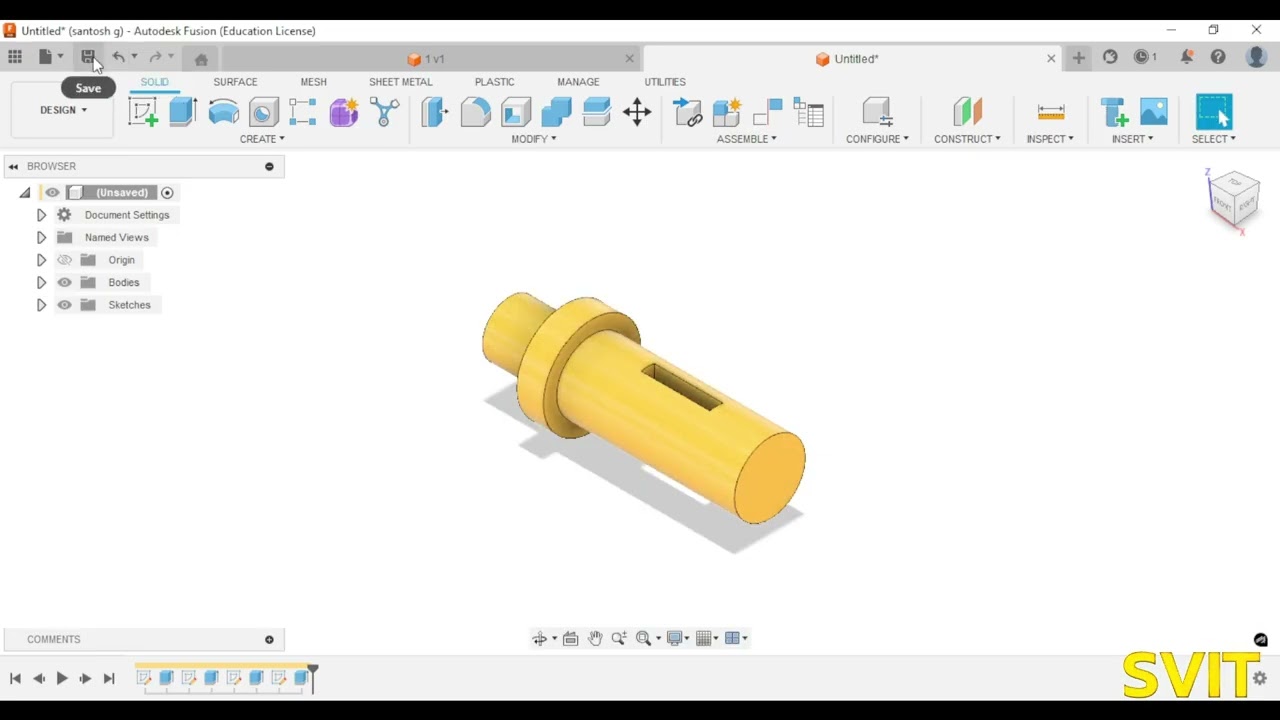This screenshot has height=720, width=1280.
Task: Open the MODIFY dropdown menu
Action: (x=534, y=139)
